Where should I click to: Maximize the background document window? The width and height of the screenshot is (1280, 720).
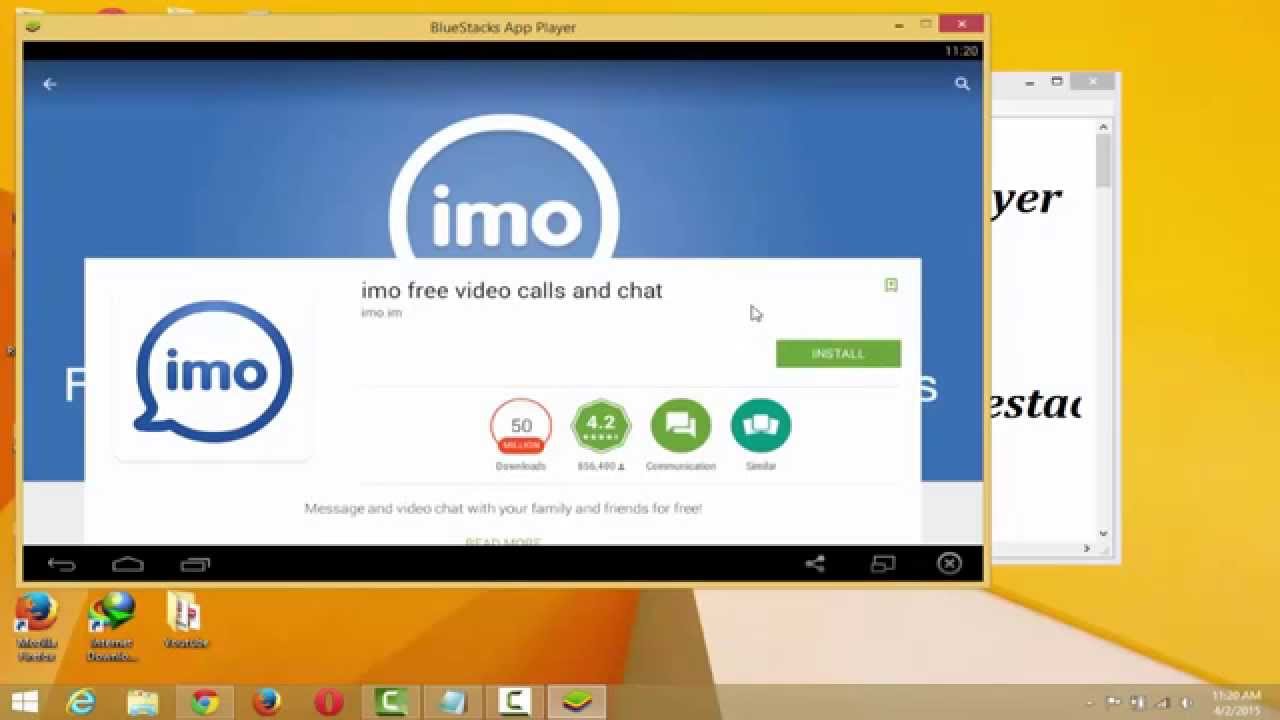click(1057, 82)
